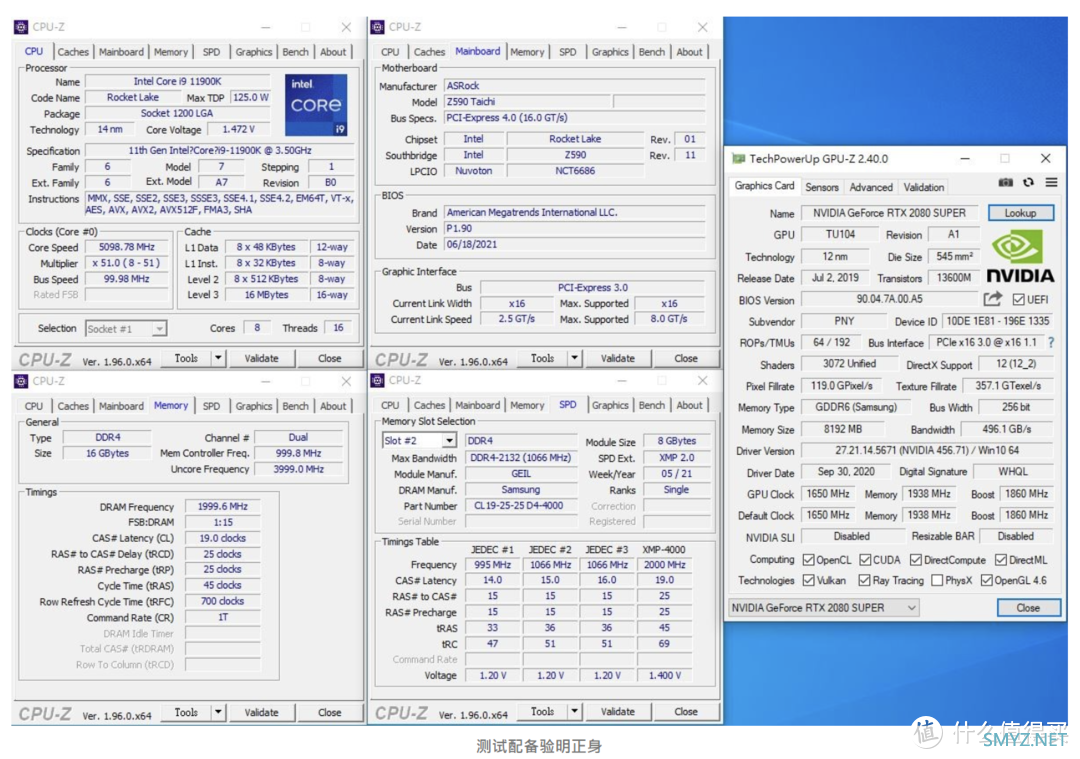Open the NVIDIA GeForce RTX 2080 SUPER selector dropdown
Screen dimensions: 1080x759
[x=824, y=607]
